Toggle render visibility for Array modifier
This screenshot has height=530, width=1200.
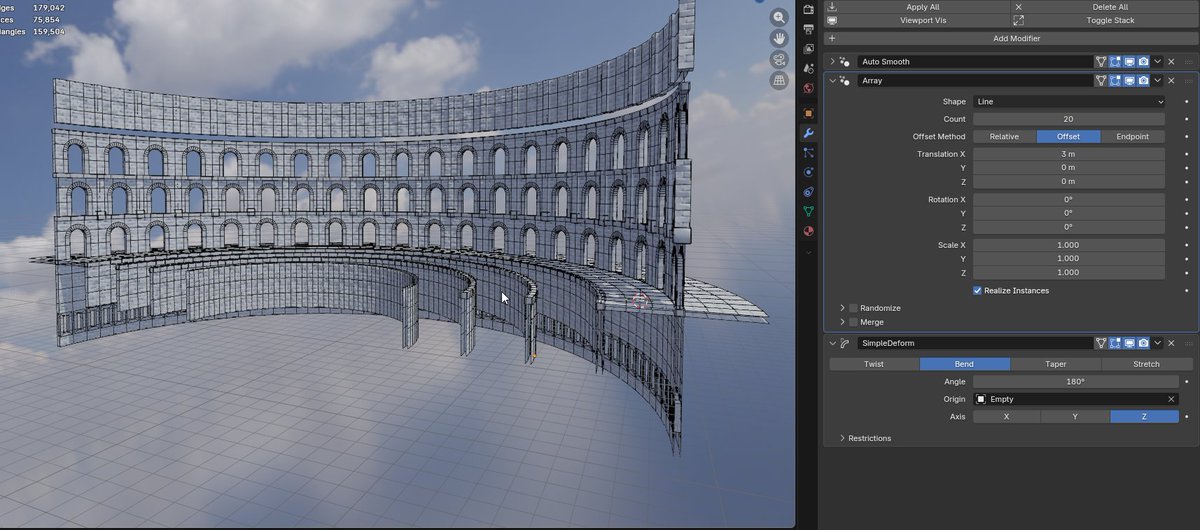click(x=1143, y=81)
